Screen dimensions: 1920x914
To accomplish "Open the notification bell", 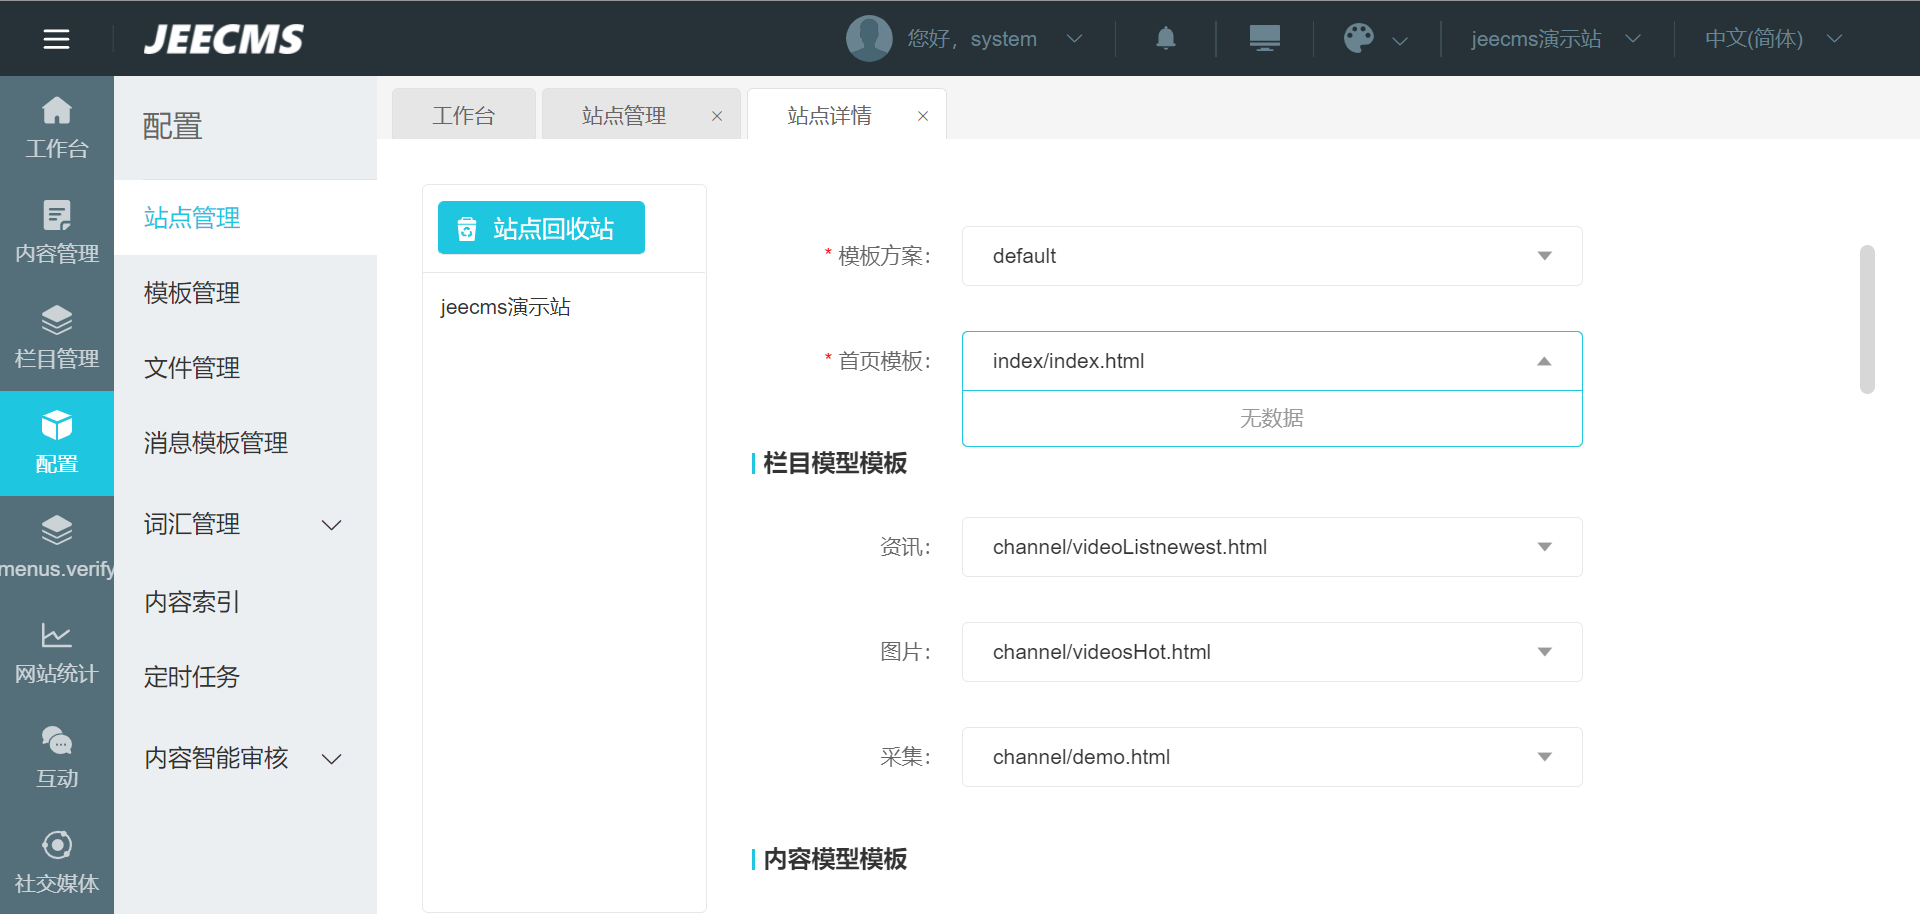I will click(1165, 39).
